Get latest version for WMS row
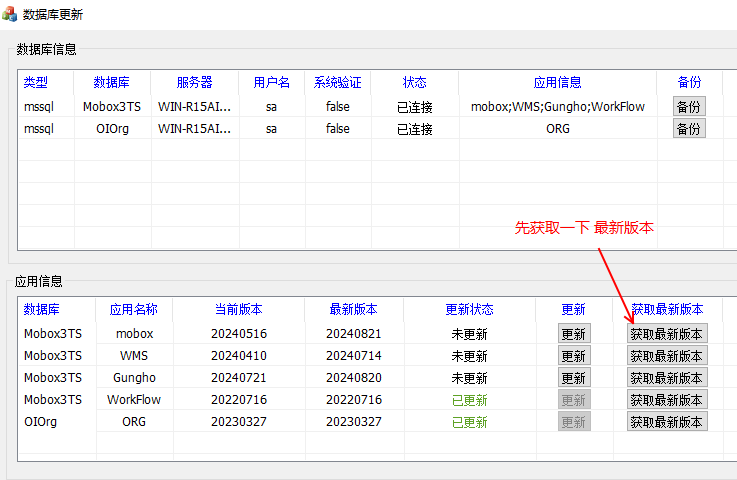The image size is (737, 480). 666,356
